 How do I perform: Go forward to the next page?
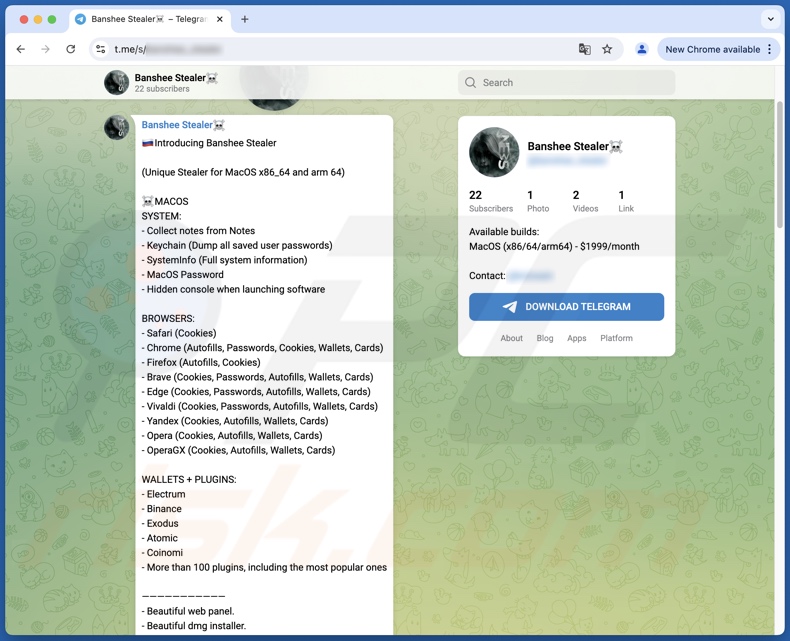(45, 49)
